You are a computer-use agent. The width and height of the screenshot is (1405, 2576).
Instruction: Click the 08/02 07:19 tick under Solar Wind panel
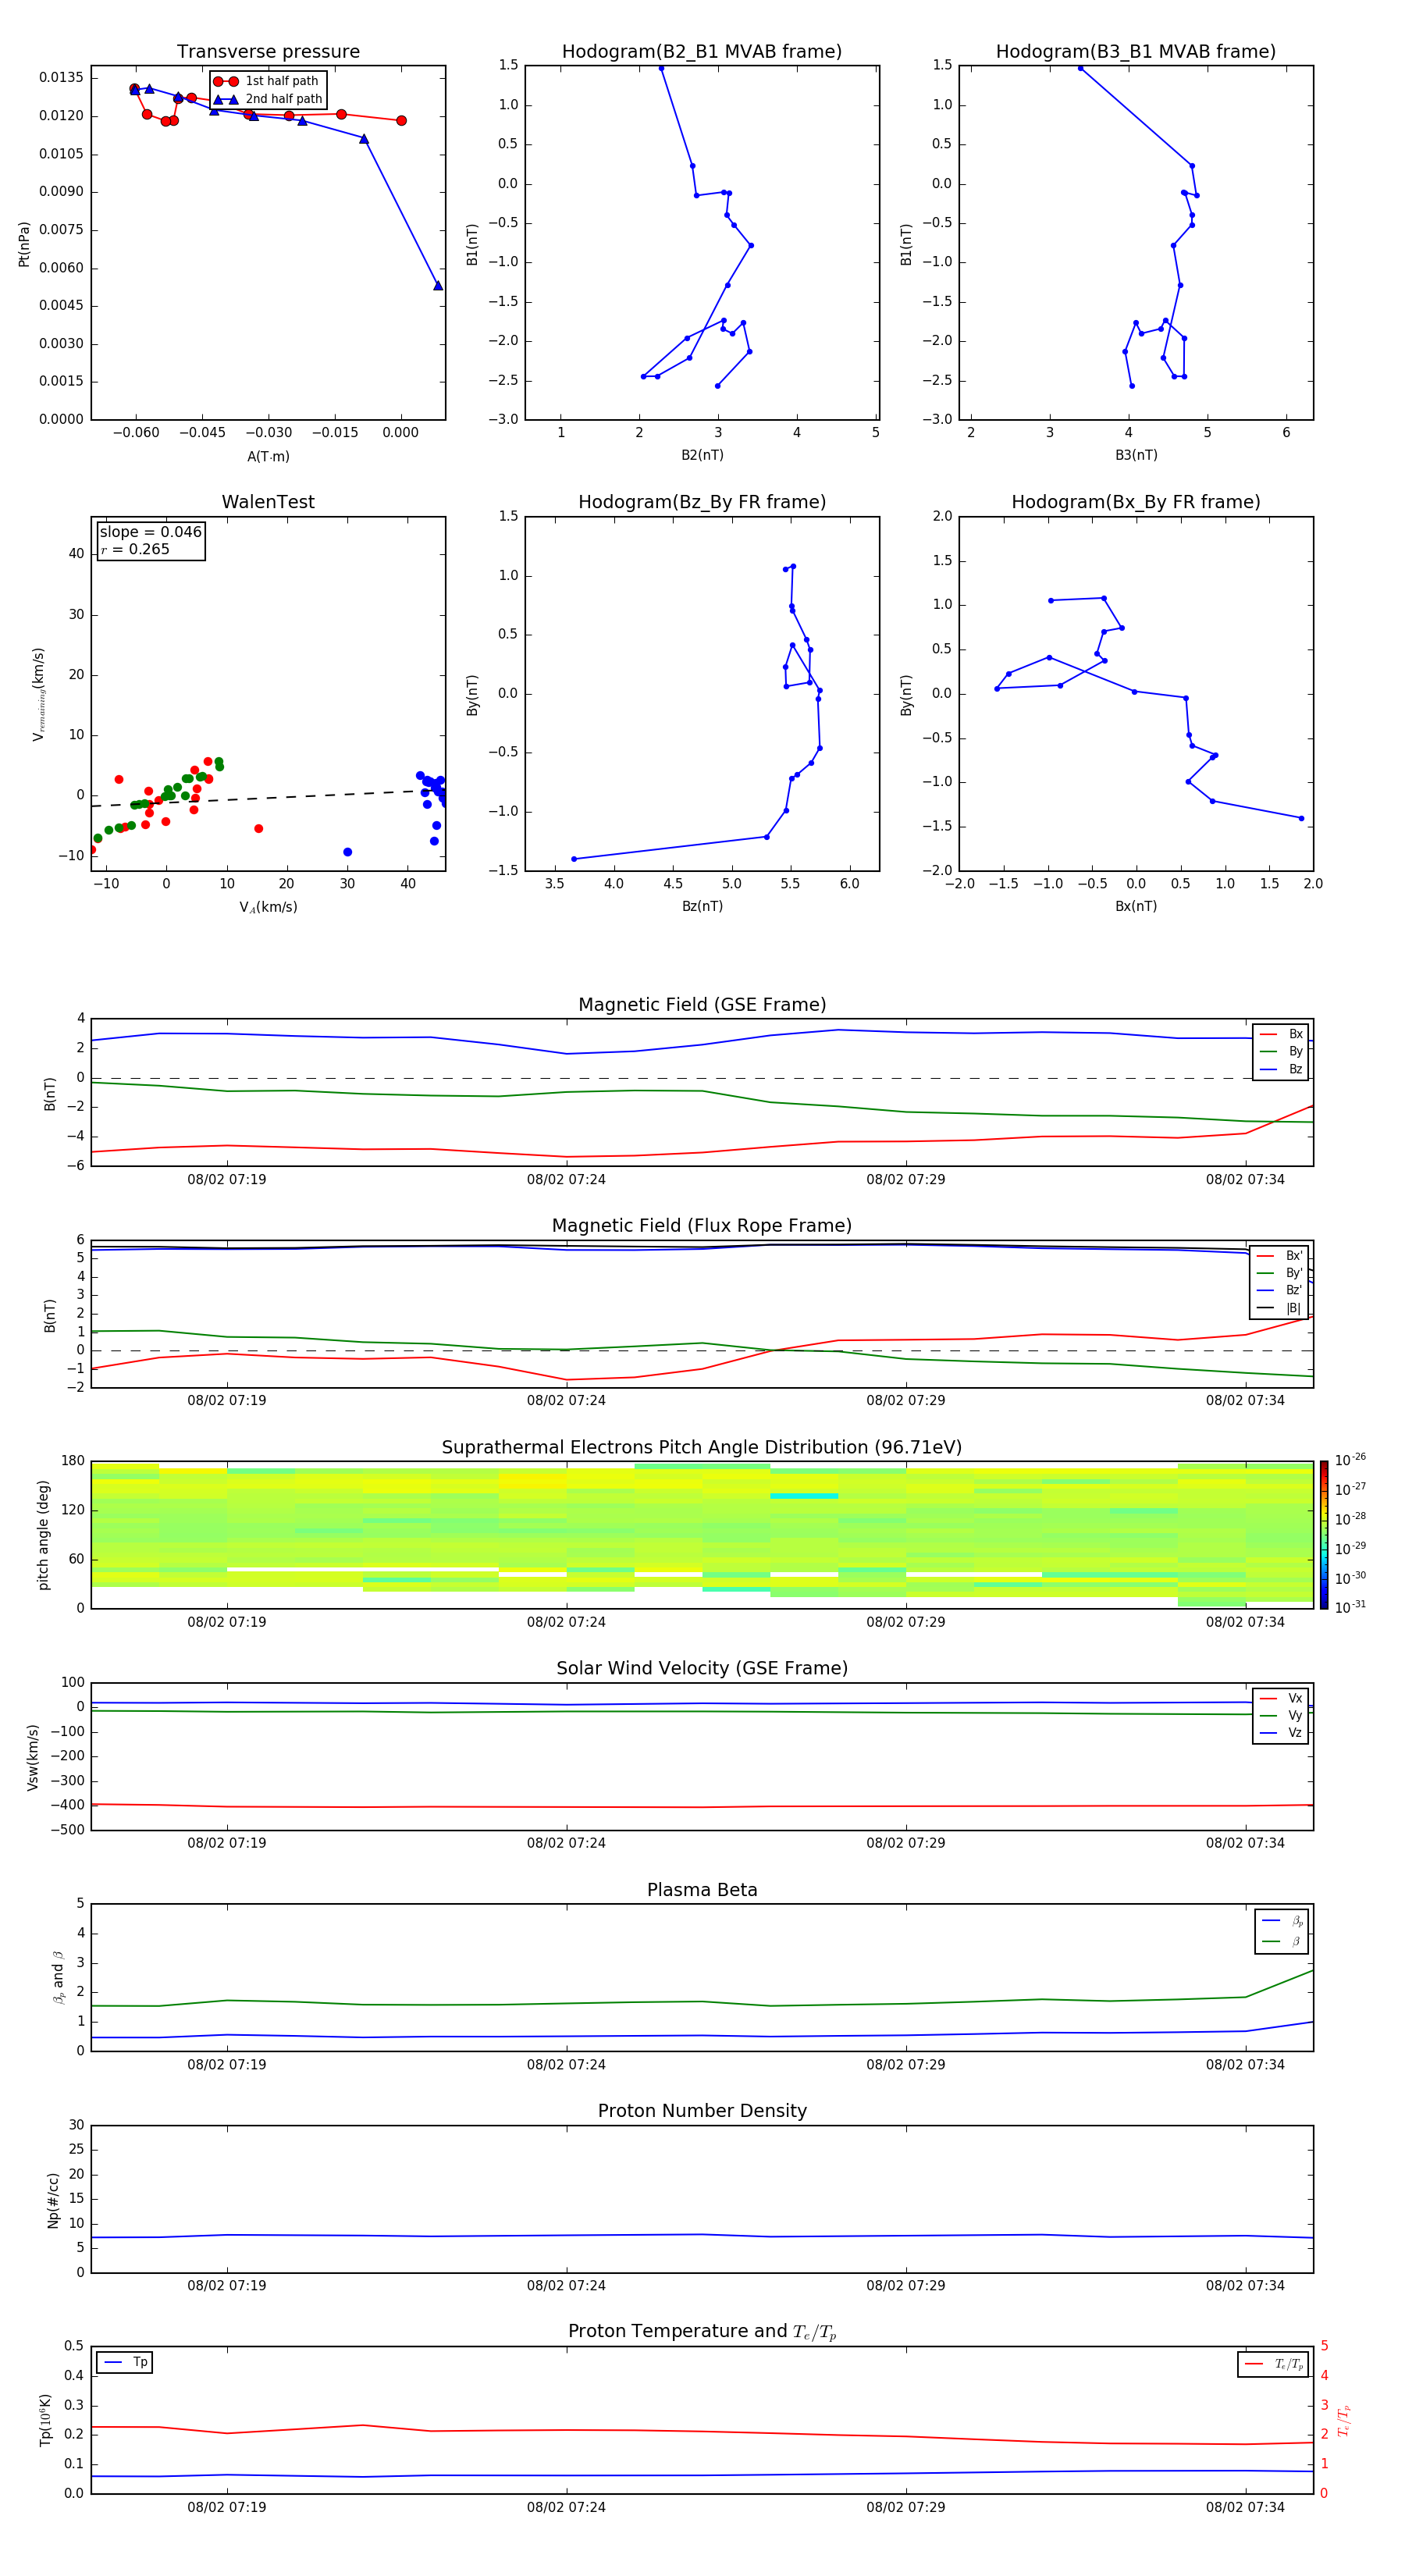pyautogui.click(x=227, y=1843)
